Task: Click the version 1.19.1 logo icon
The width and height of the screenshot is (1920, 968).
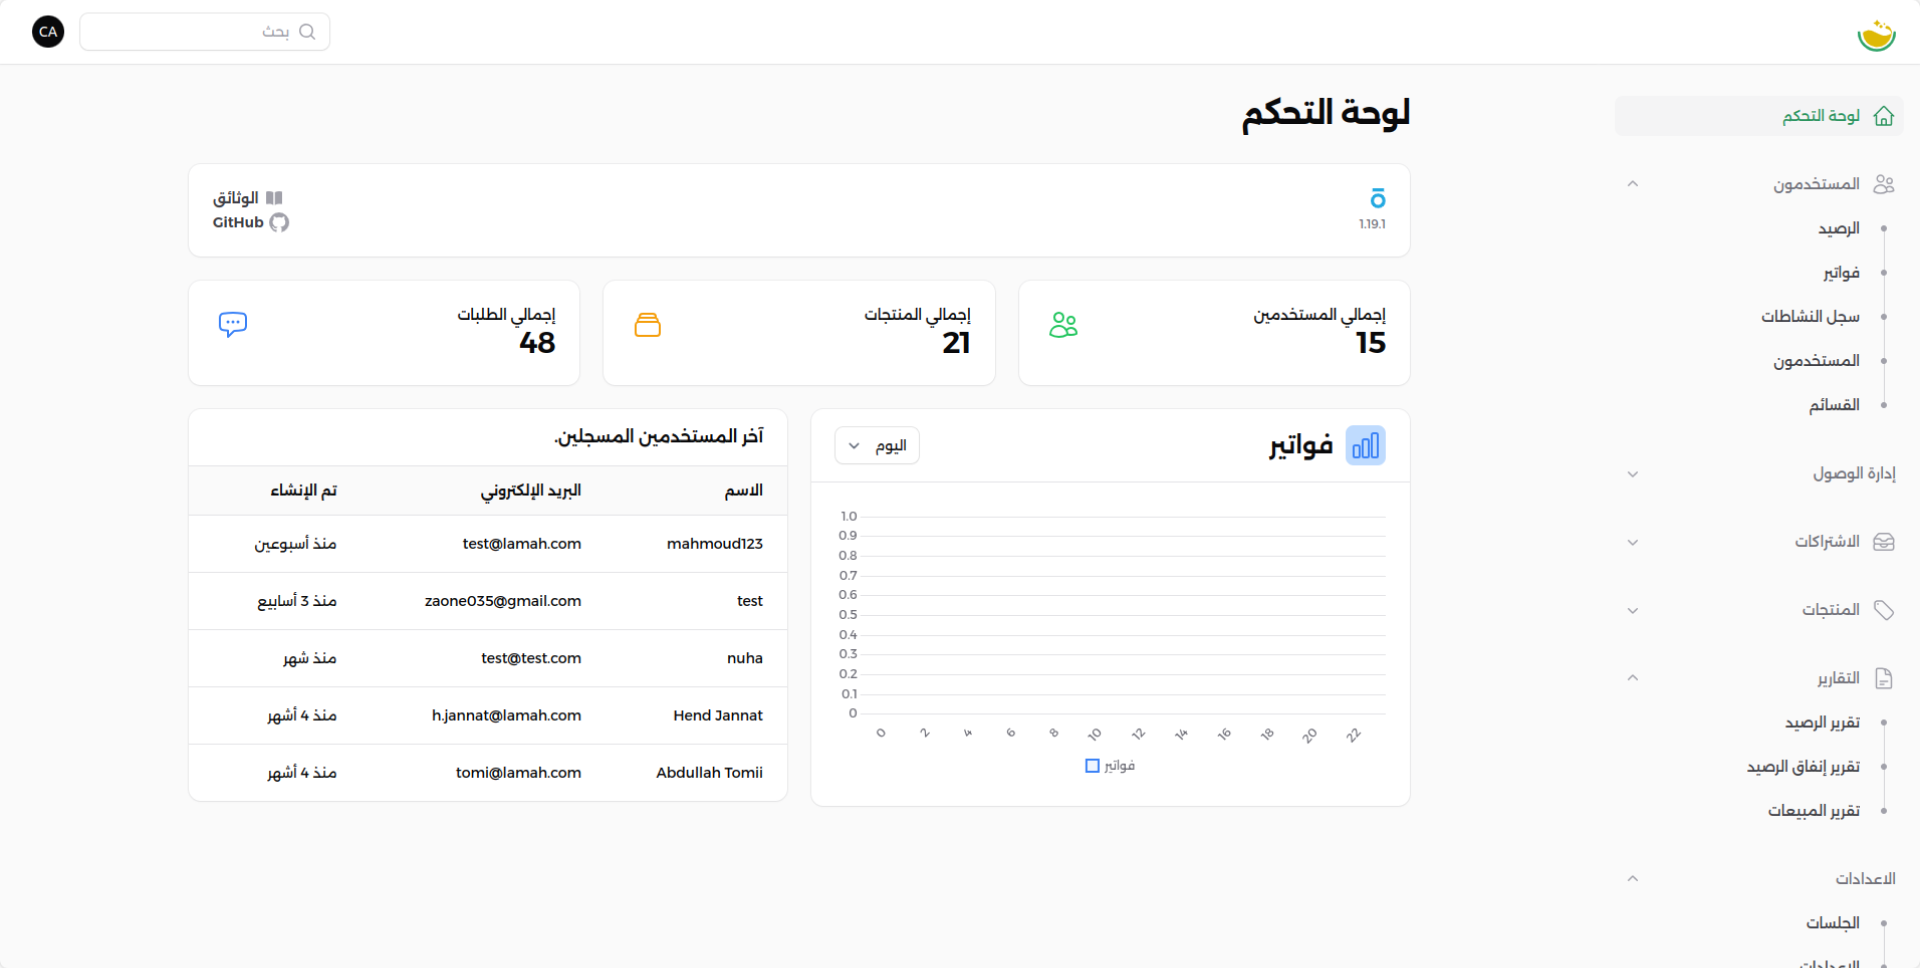Action: pyautogui.click(x=1377, y=198)
